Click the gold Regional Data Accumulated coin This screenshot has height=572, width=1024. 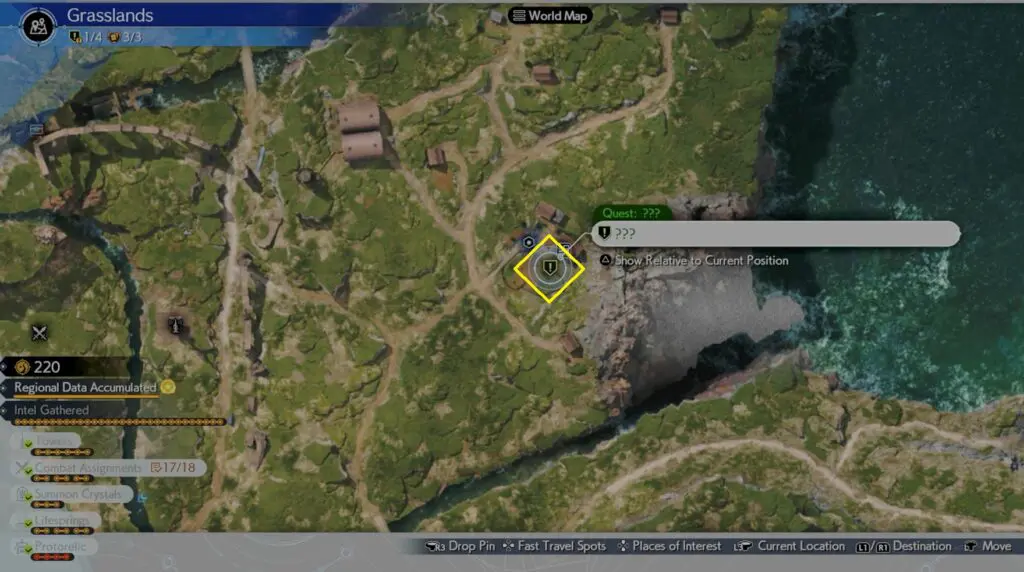coord(168,387)
